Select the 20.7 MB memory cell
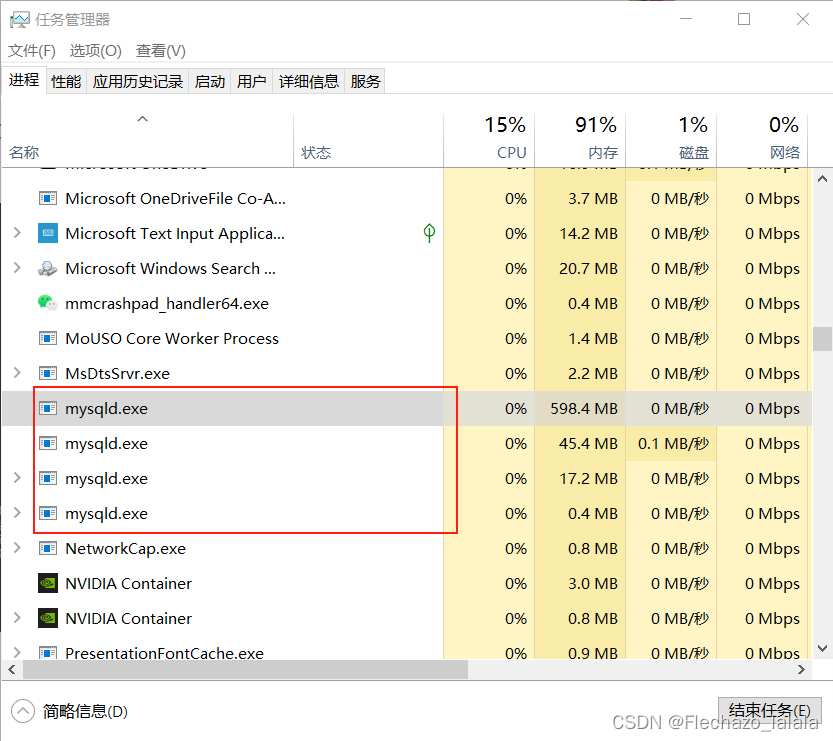This screenshot has height=741, width=833. point(580,269)
